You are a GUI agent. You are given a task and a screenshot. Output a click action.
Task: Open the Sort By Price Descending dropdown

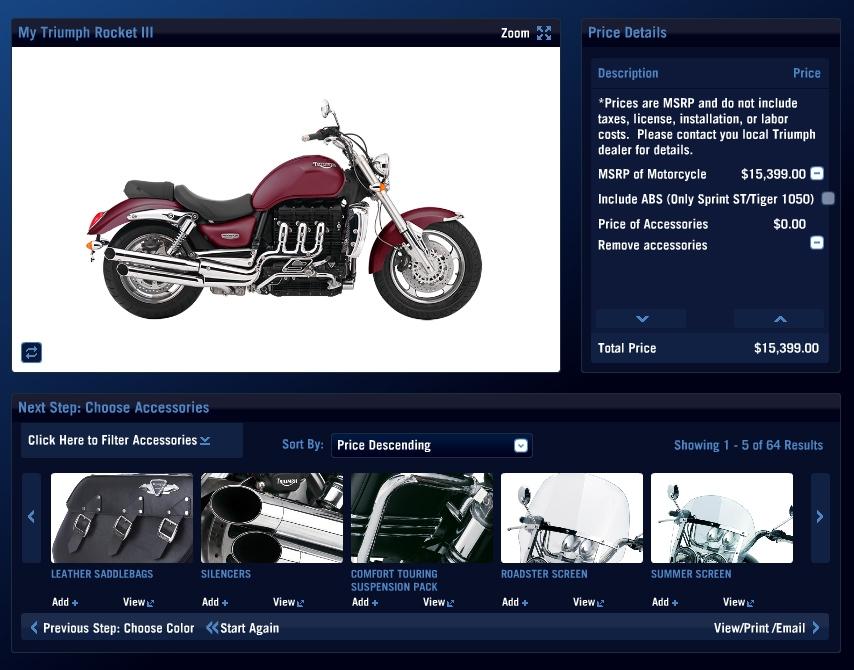click(431, 445)
